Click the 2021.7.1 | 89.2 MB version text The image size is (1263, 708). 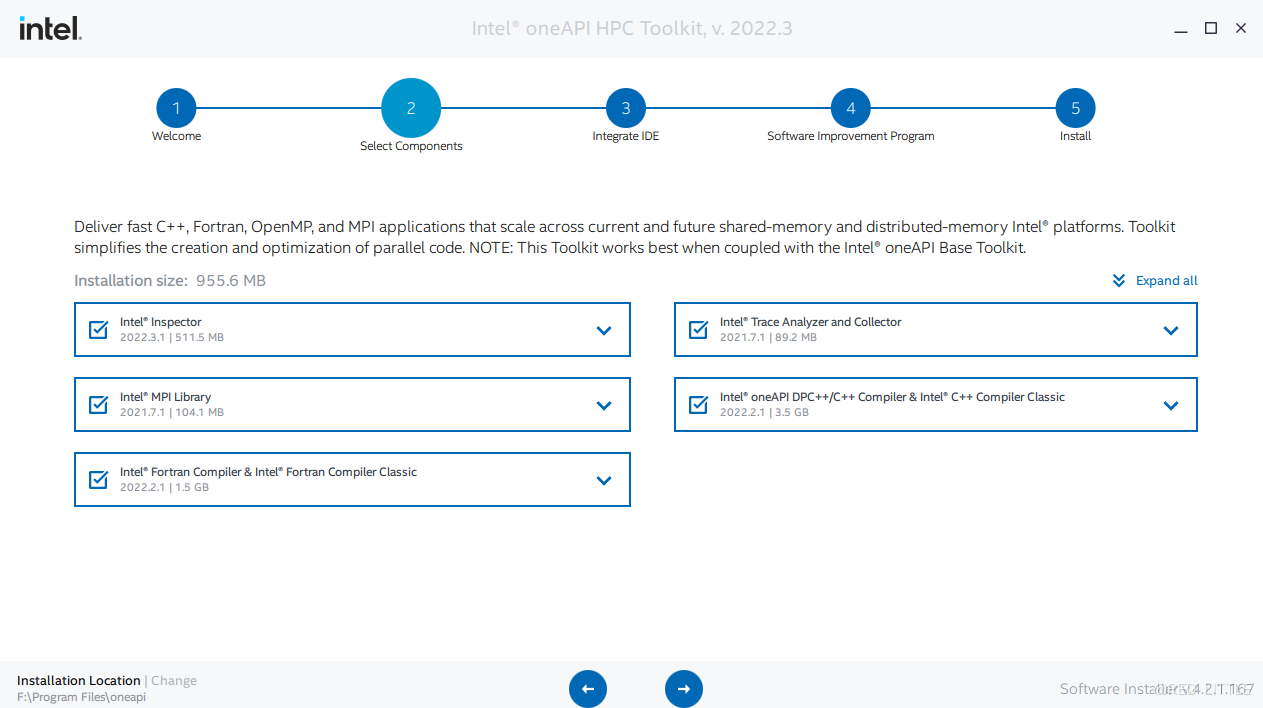point(768,338)
